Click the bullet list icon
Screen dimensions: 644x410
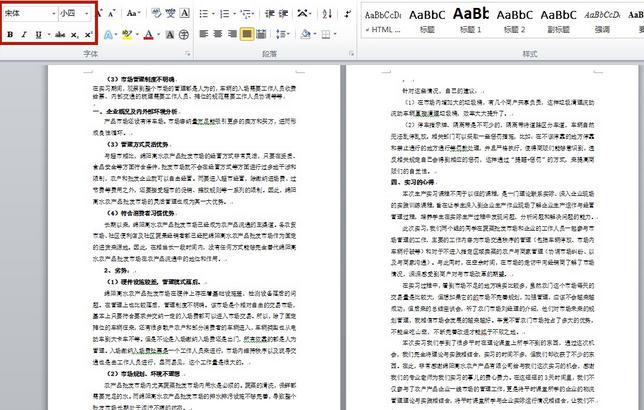203,14
